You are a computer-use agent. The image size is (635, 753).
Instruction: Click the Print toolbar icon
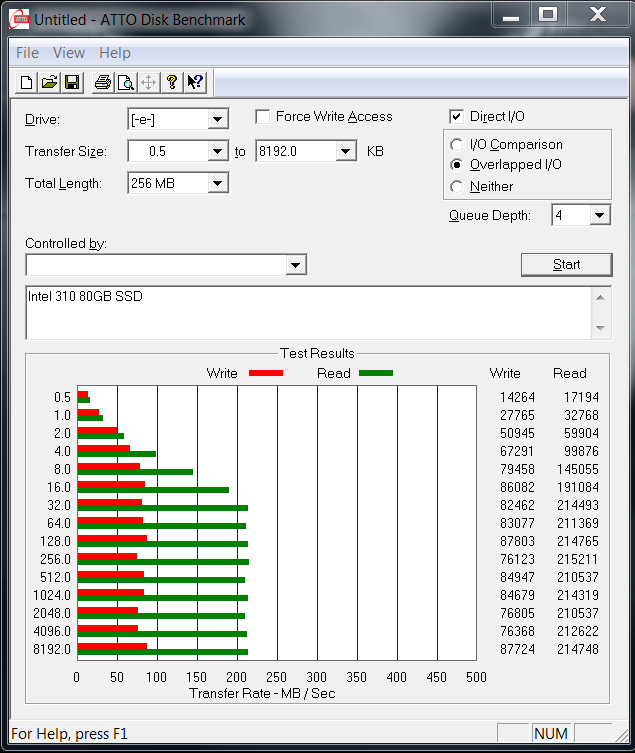[x=102, y=82]
